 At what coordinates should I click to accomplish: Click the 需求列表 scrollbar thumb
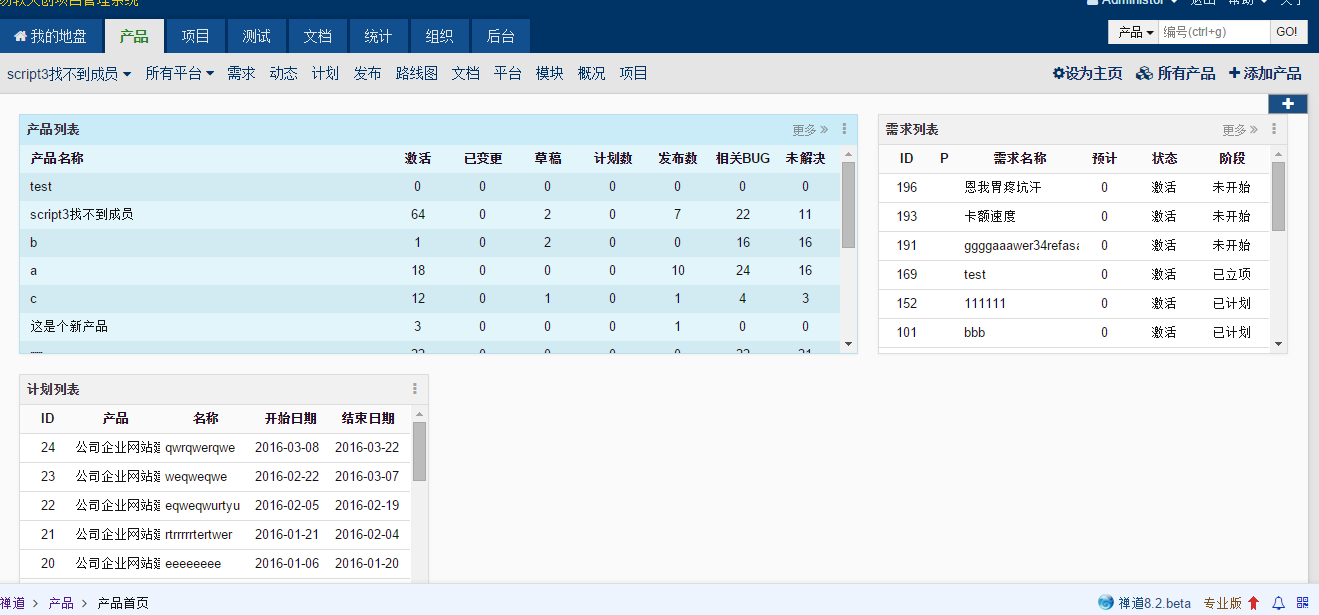tap(1278, 196)
